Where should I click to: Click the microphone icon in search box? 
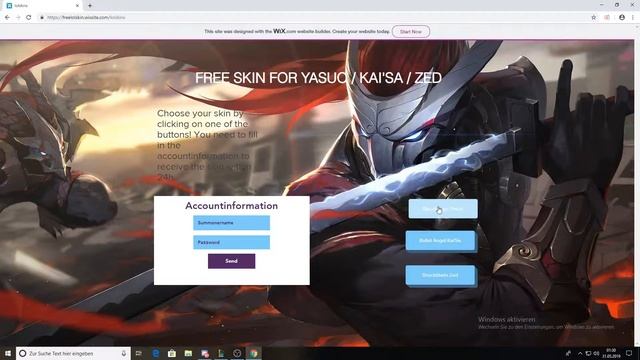point(124,353)
